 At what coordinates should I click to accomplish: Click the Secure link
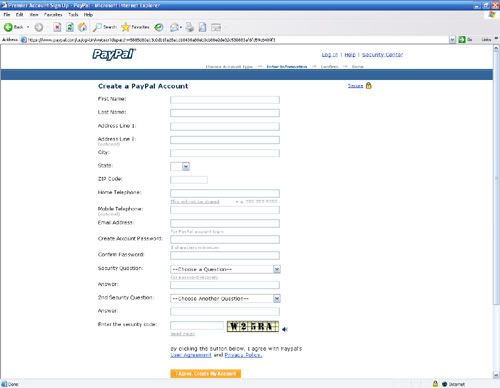click(355, 86)
